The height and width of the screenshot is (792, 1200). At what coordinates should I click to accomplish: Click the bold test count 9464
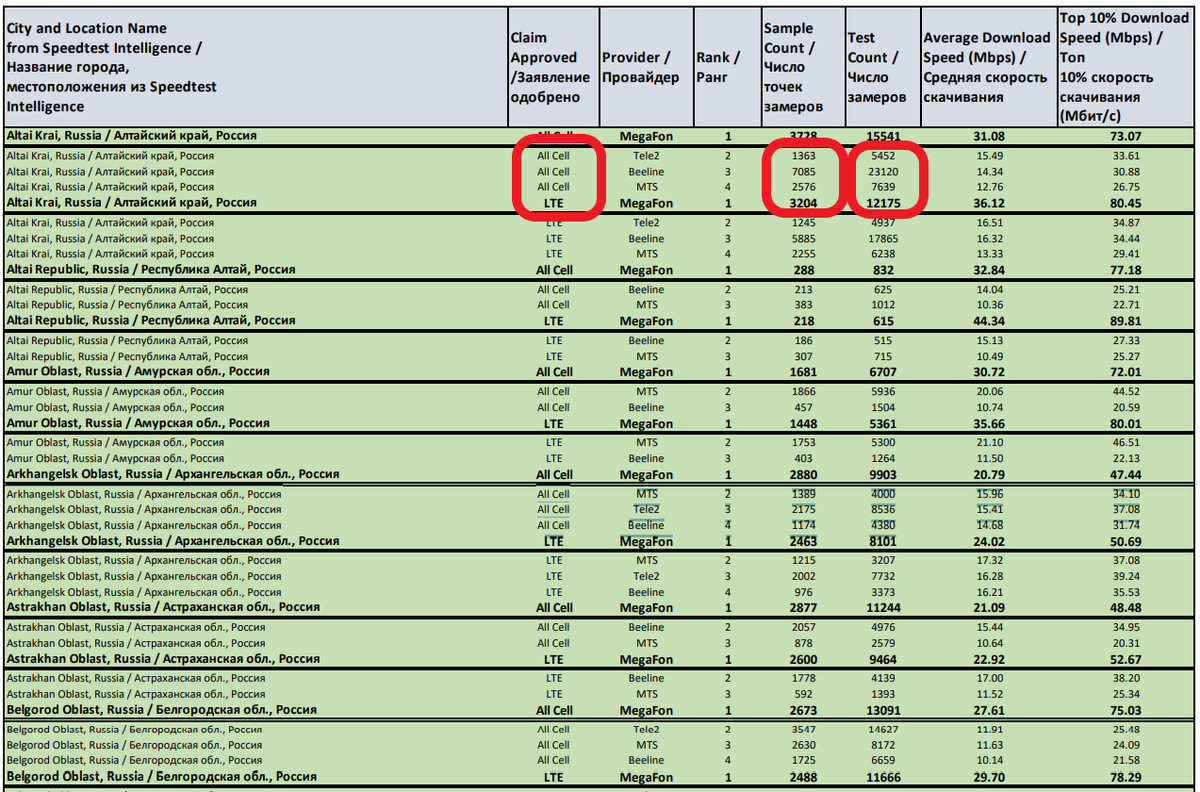[x=882, y=659]
